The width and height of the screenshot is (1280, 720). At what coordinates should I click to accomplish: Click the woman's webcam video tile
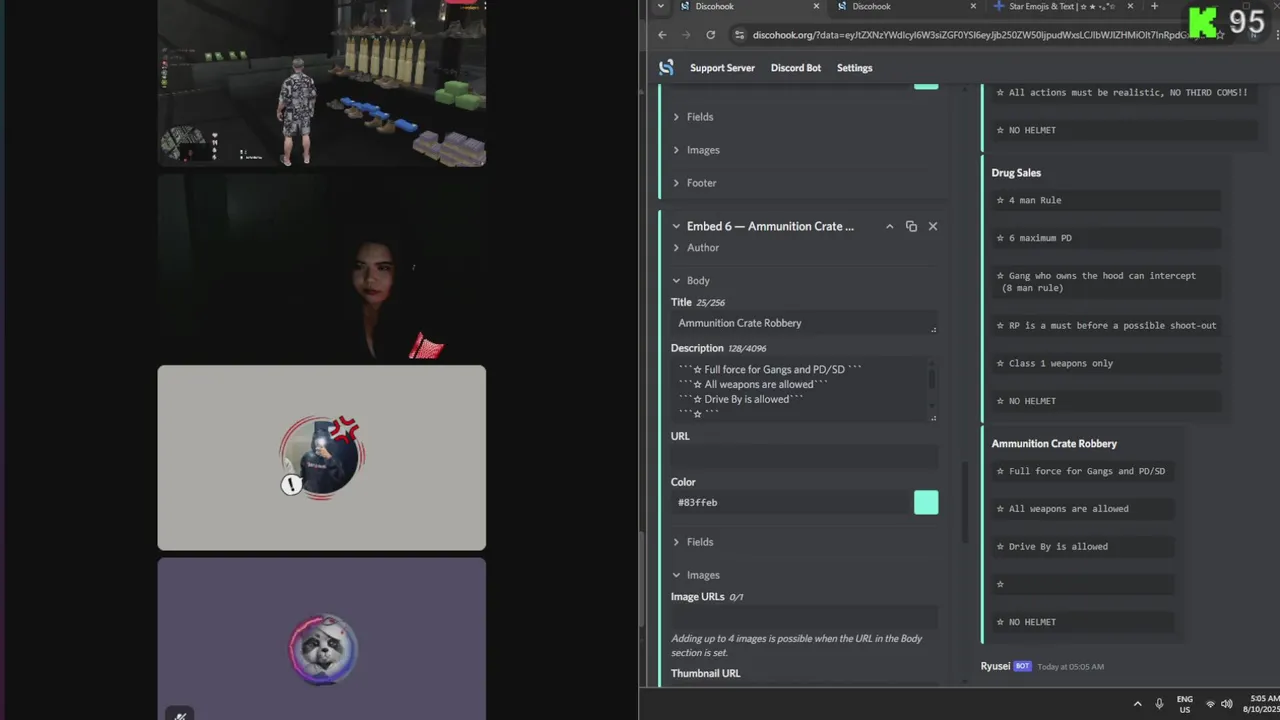(322, 267)
